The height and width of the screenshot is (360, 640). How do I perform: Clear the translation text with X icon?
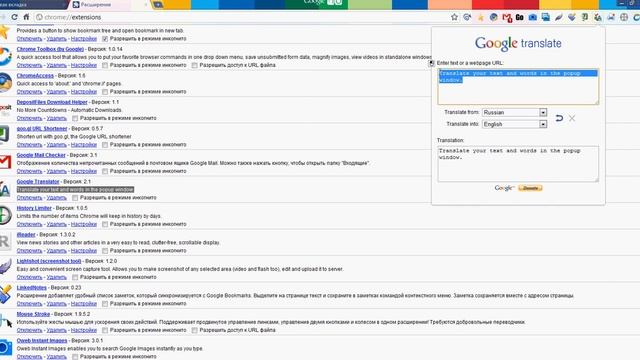[572, 118]
